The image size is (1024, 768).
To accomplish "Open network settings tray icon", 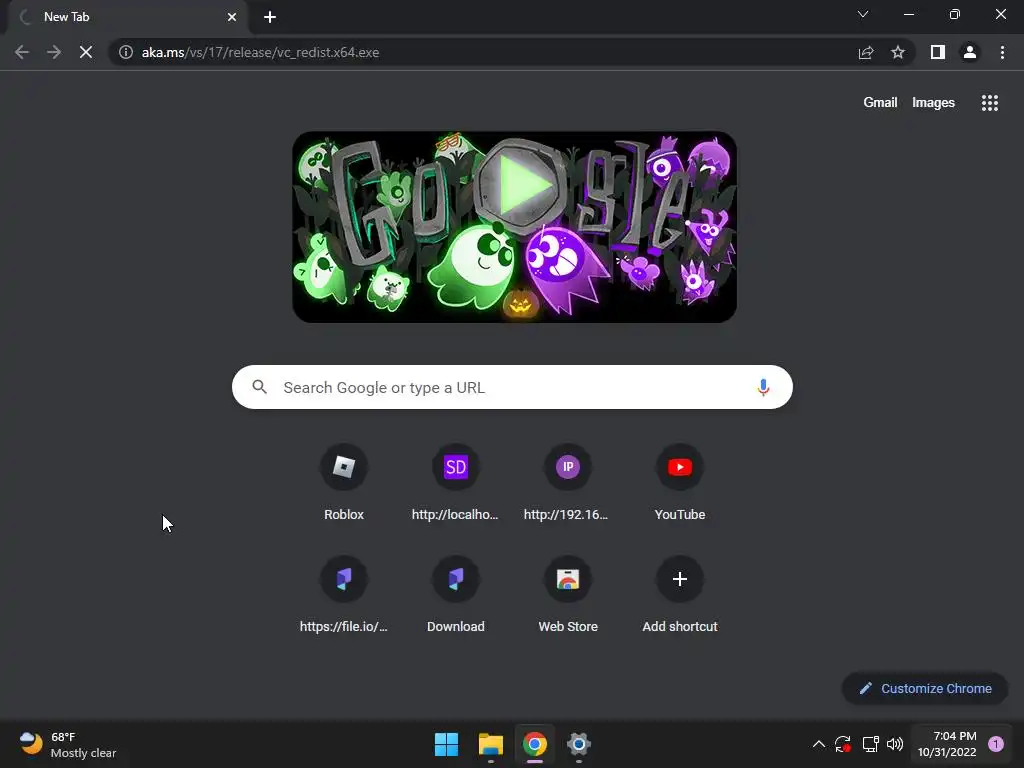I will [x=870, y=744].
